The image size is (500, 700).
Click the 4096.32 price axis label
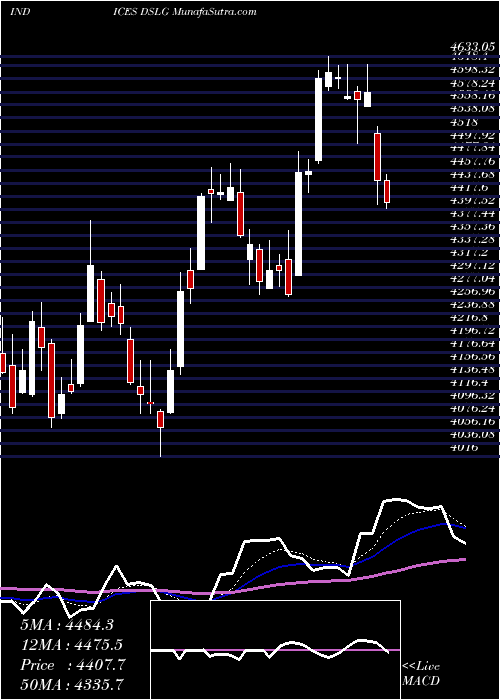click(x=473, y=396)
